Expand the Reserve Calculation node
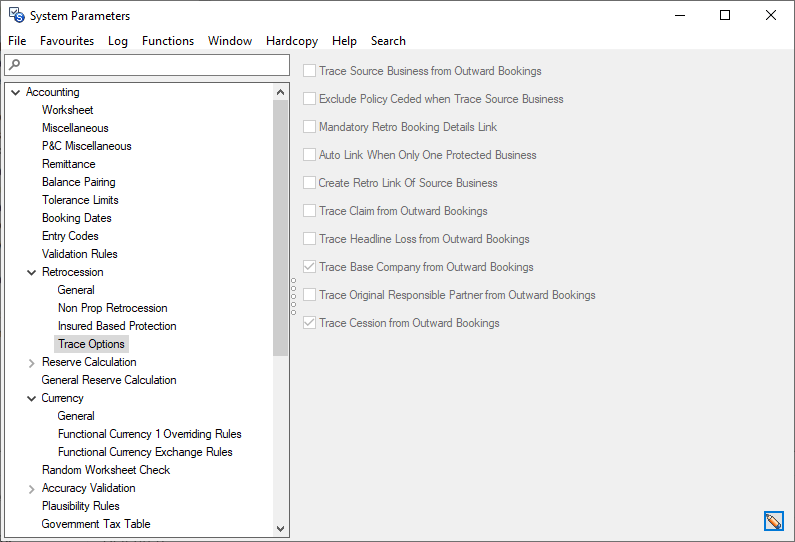The width and height of the screenshot is (795, 542). [32, 362]
